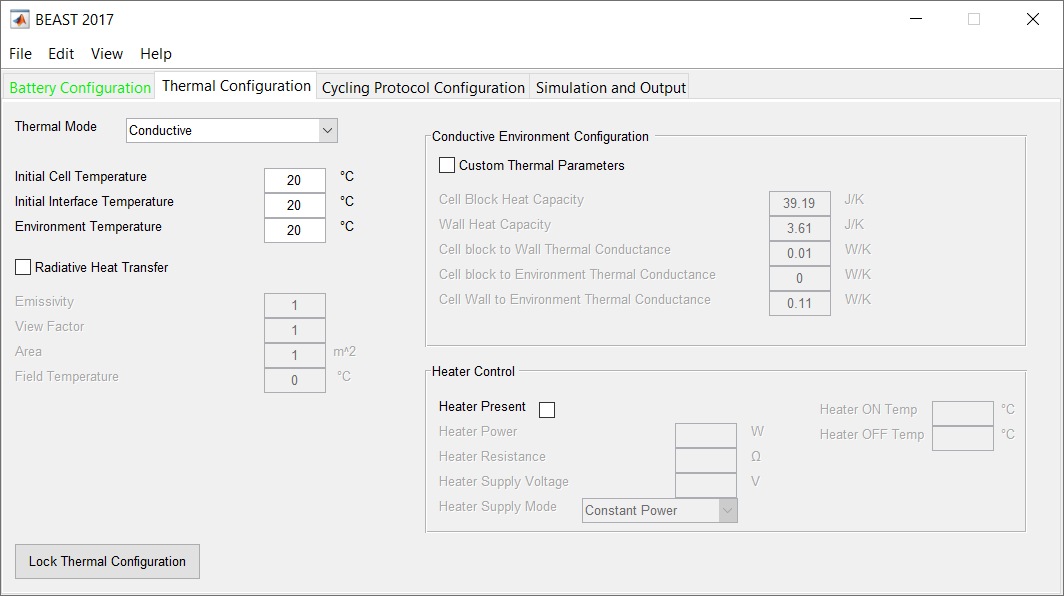Click the Environment Temperature input box
The image size is (1064, 596).
click(x=294, y=229)
